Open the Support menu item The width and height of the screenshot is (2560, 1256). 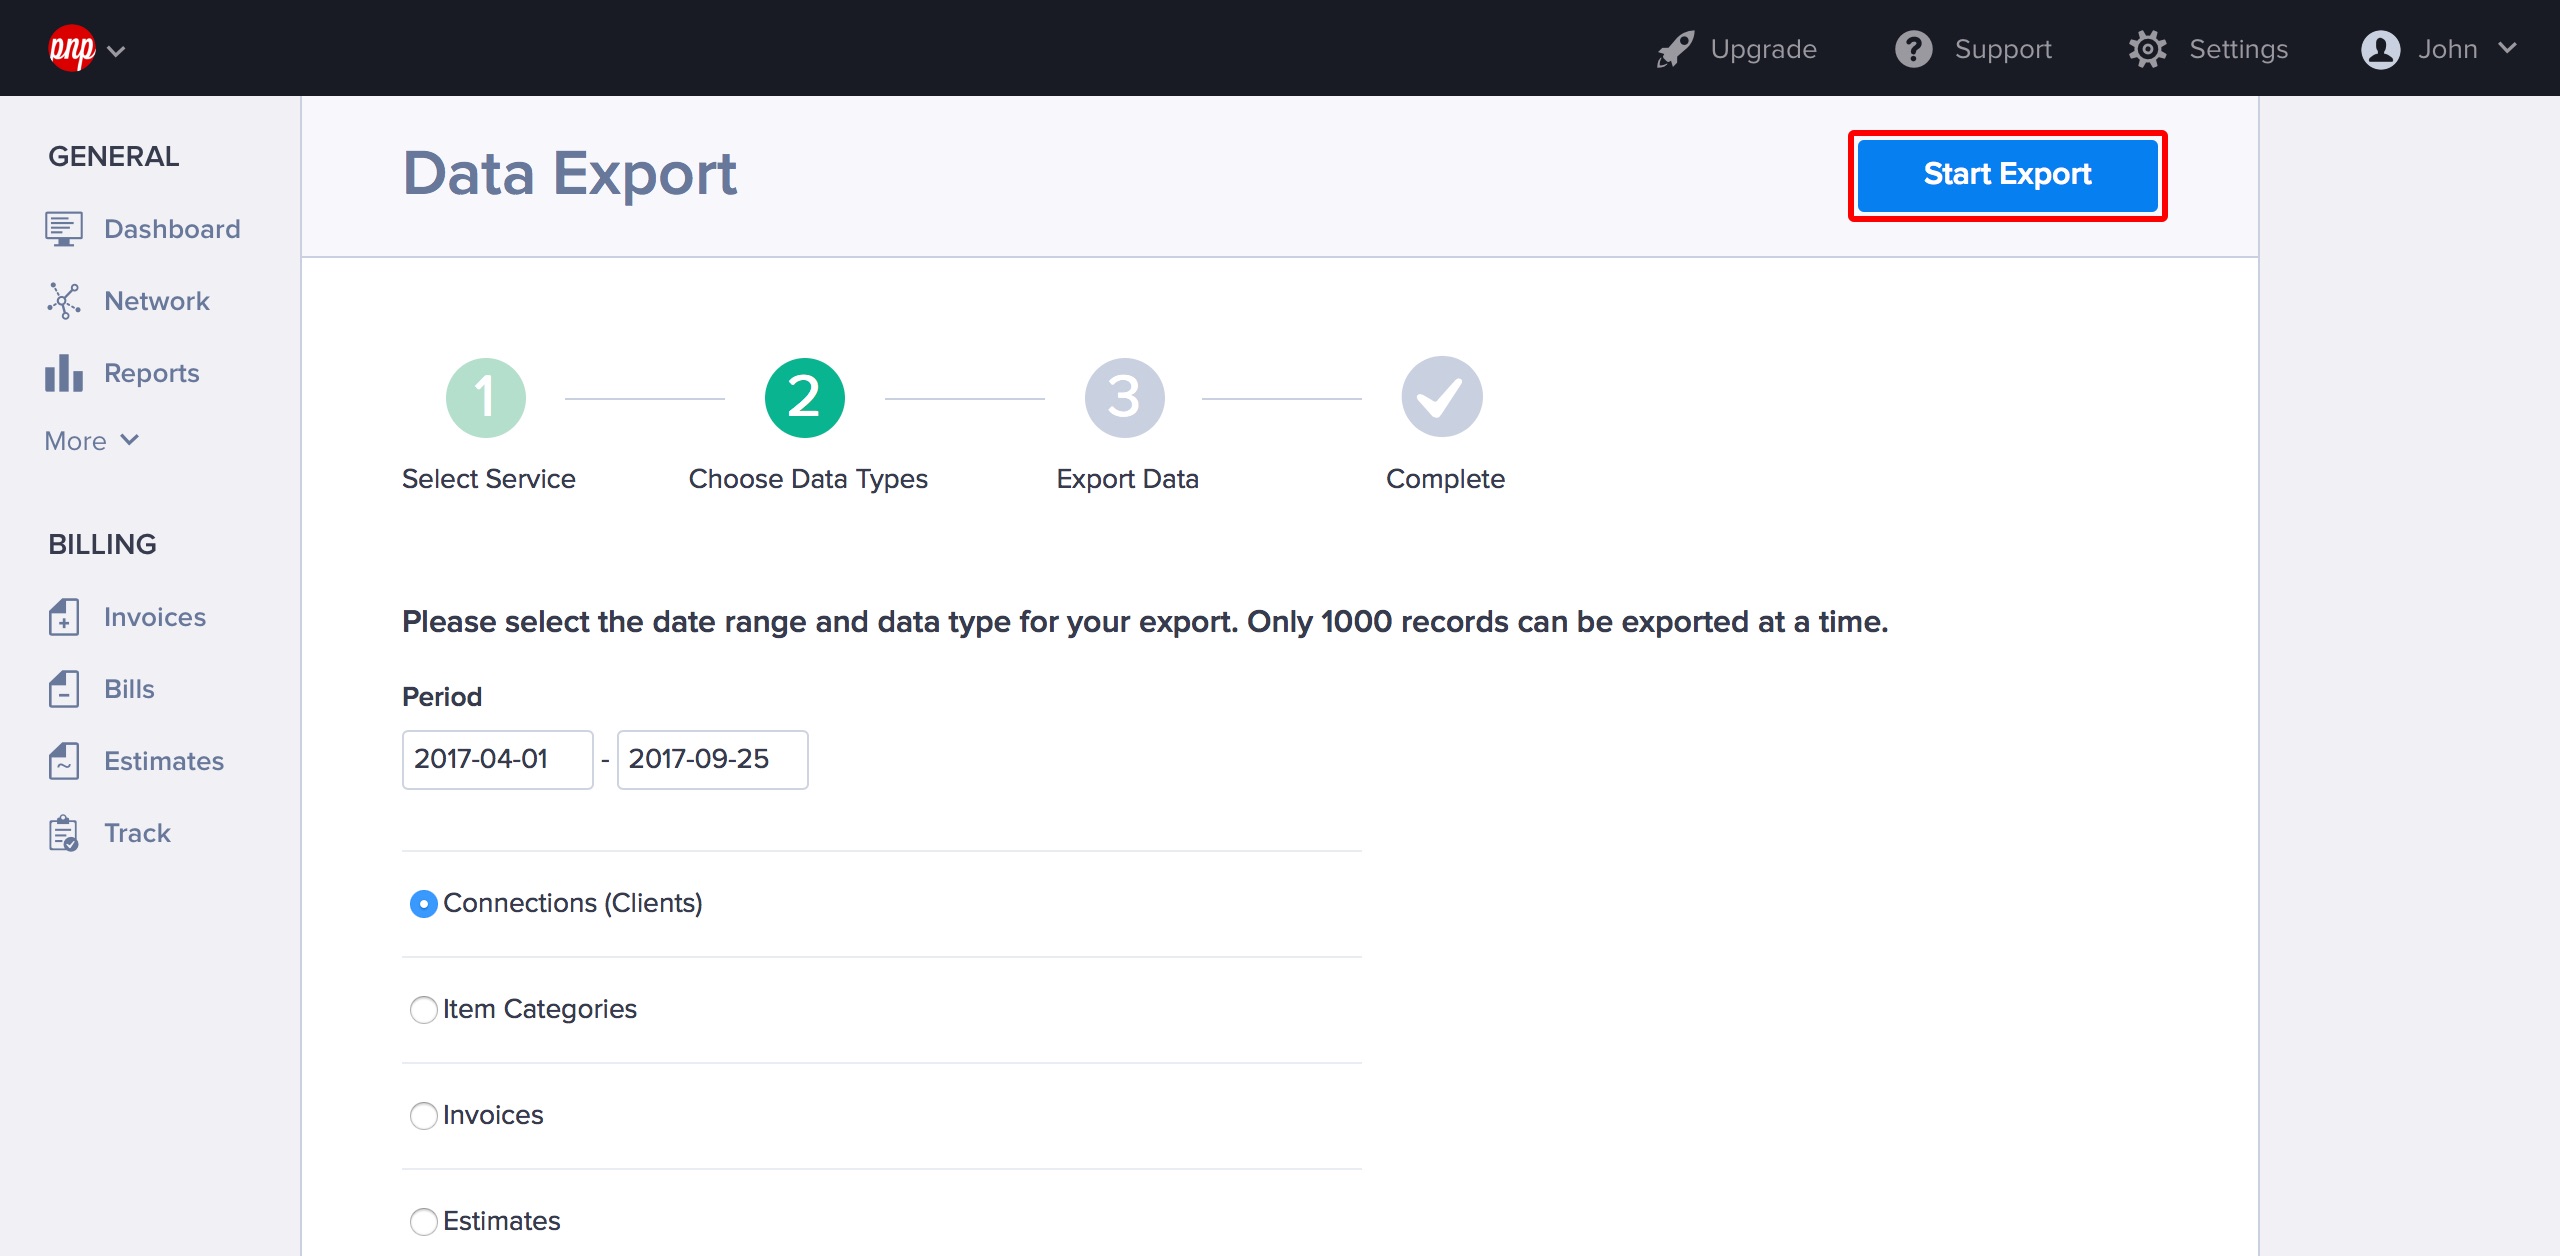pos(1974,49)
